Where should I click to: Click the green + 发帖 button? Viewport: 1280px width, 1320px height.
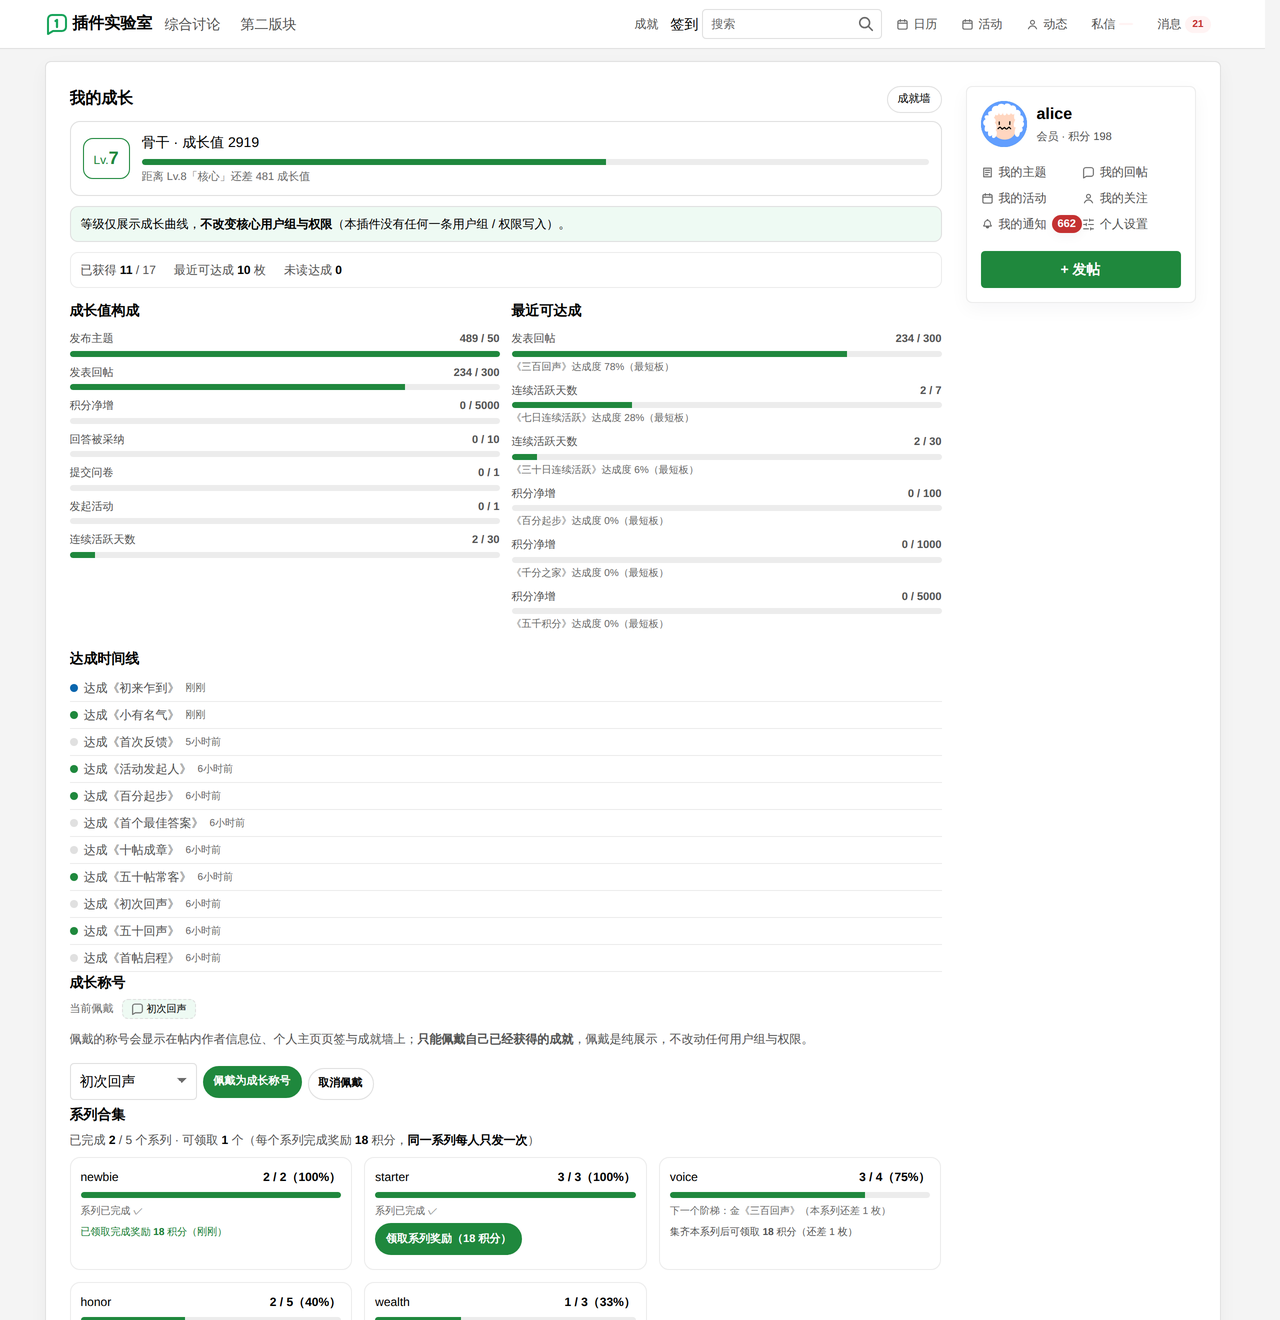(x=1081, y=270)
